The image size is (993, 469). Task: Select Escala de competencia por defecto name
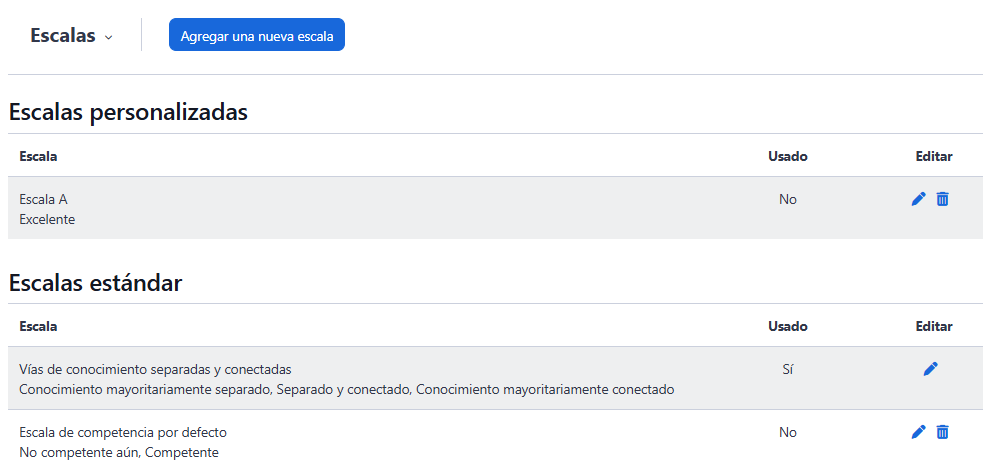click(123, 432)
